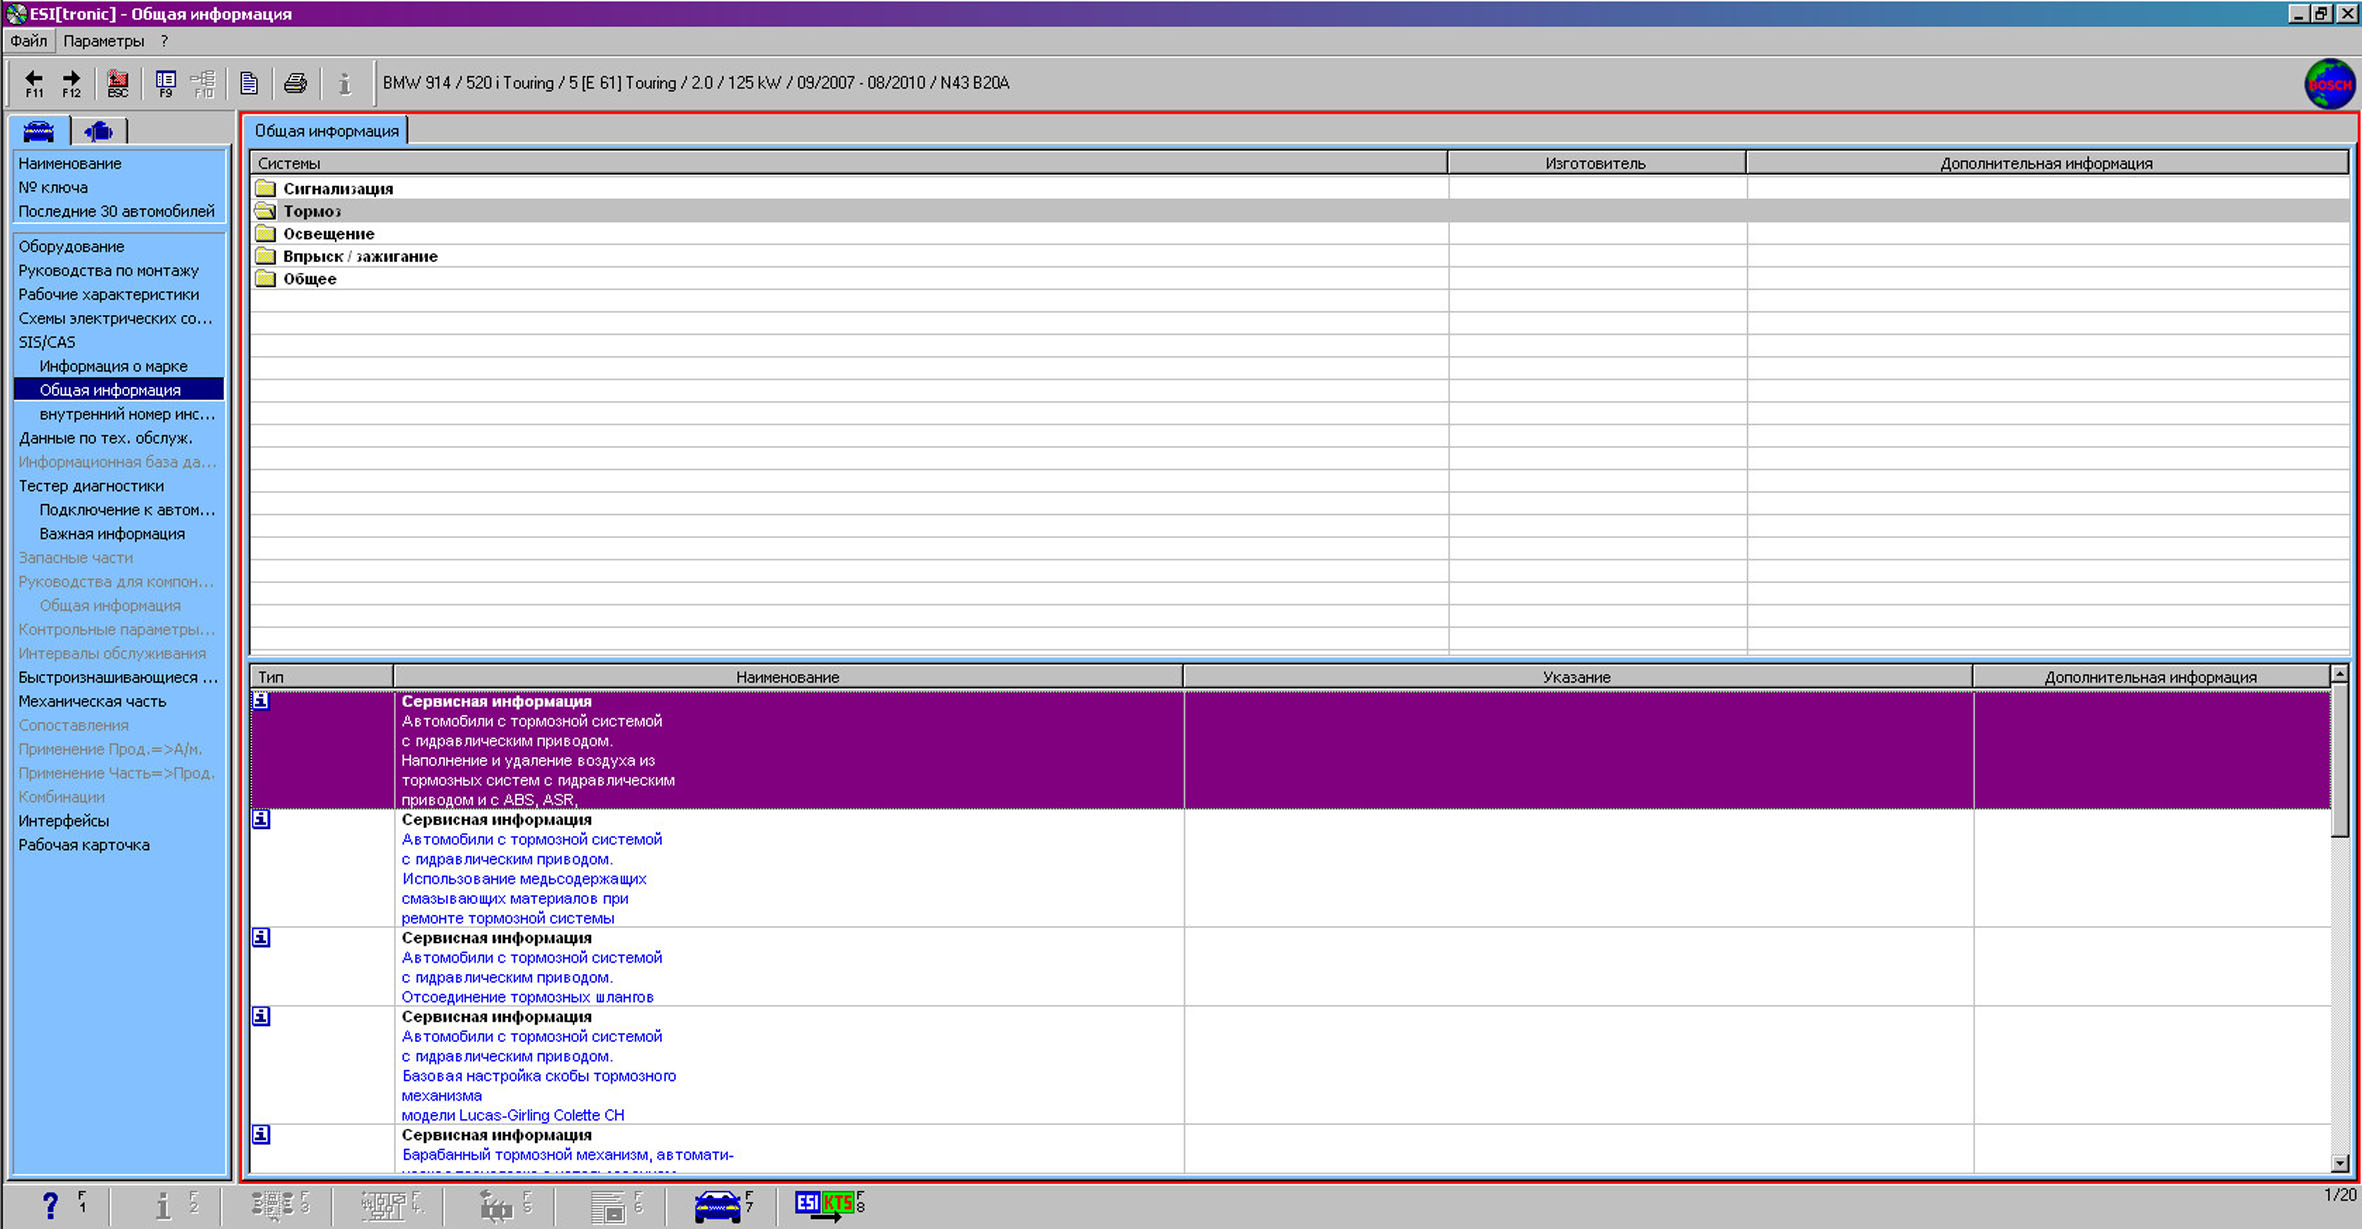Image resolution: width=2362 pixels, height=1229 pixels.
Task: Select Схемы электрических соединений in sidebar
Action: click(x=115, y=318)
